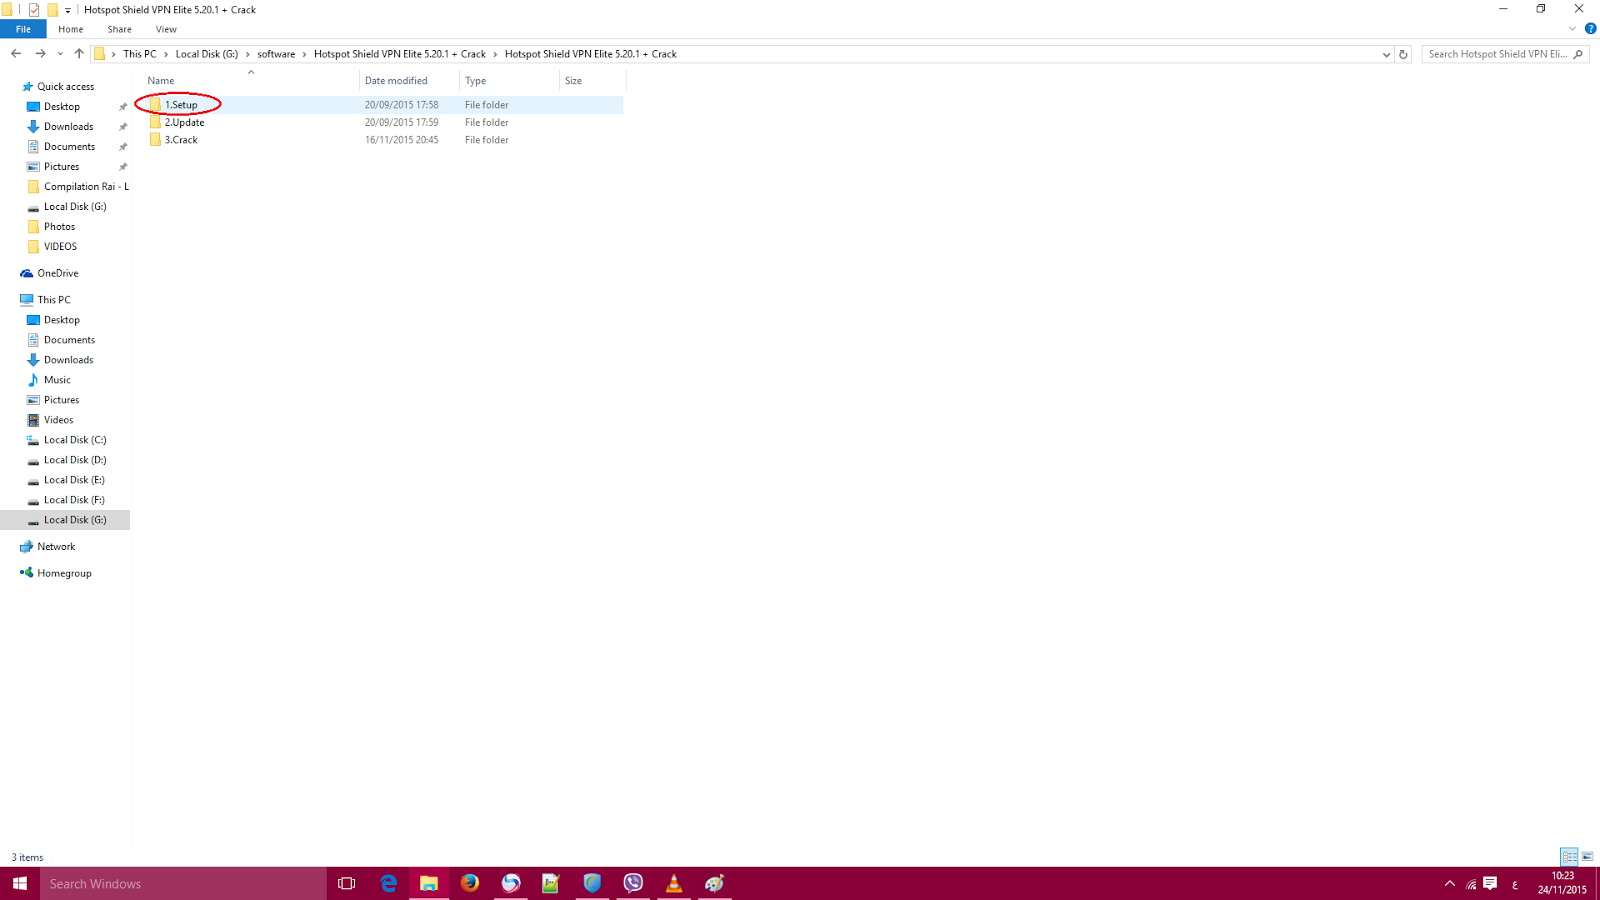The image size is (1600, 900).
Task: Switch to the View ribbon tab
Action: (166, 29)
